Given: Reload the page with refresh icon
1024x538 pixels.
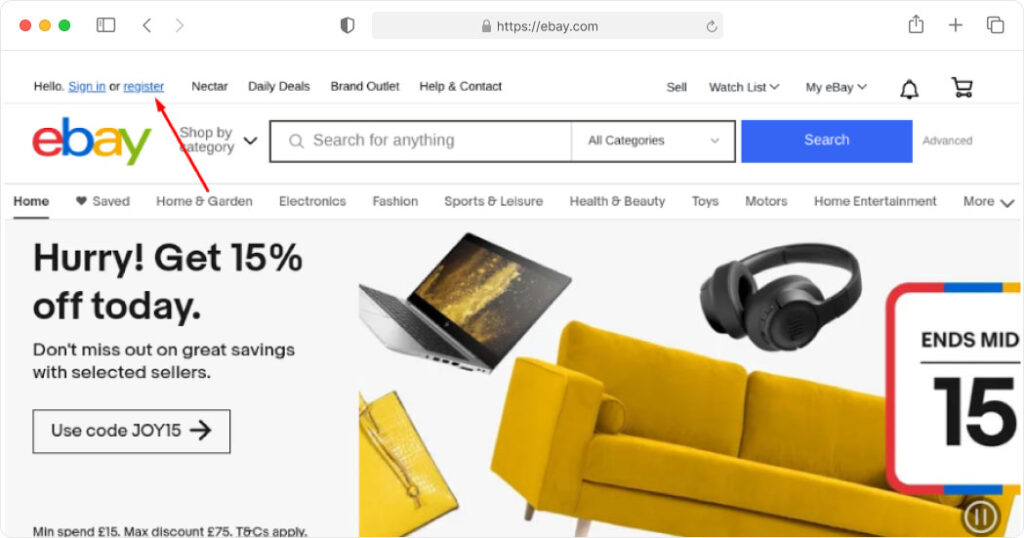Looking at the screenshot, I should [711, 26].
